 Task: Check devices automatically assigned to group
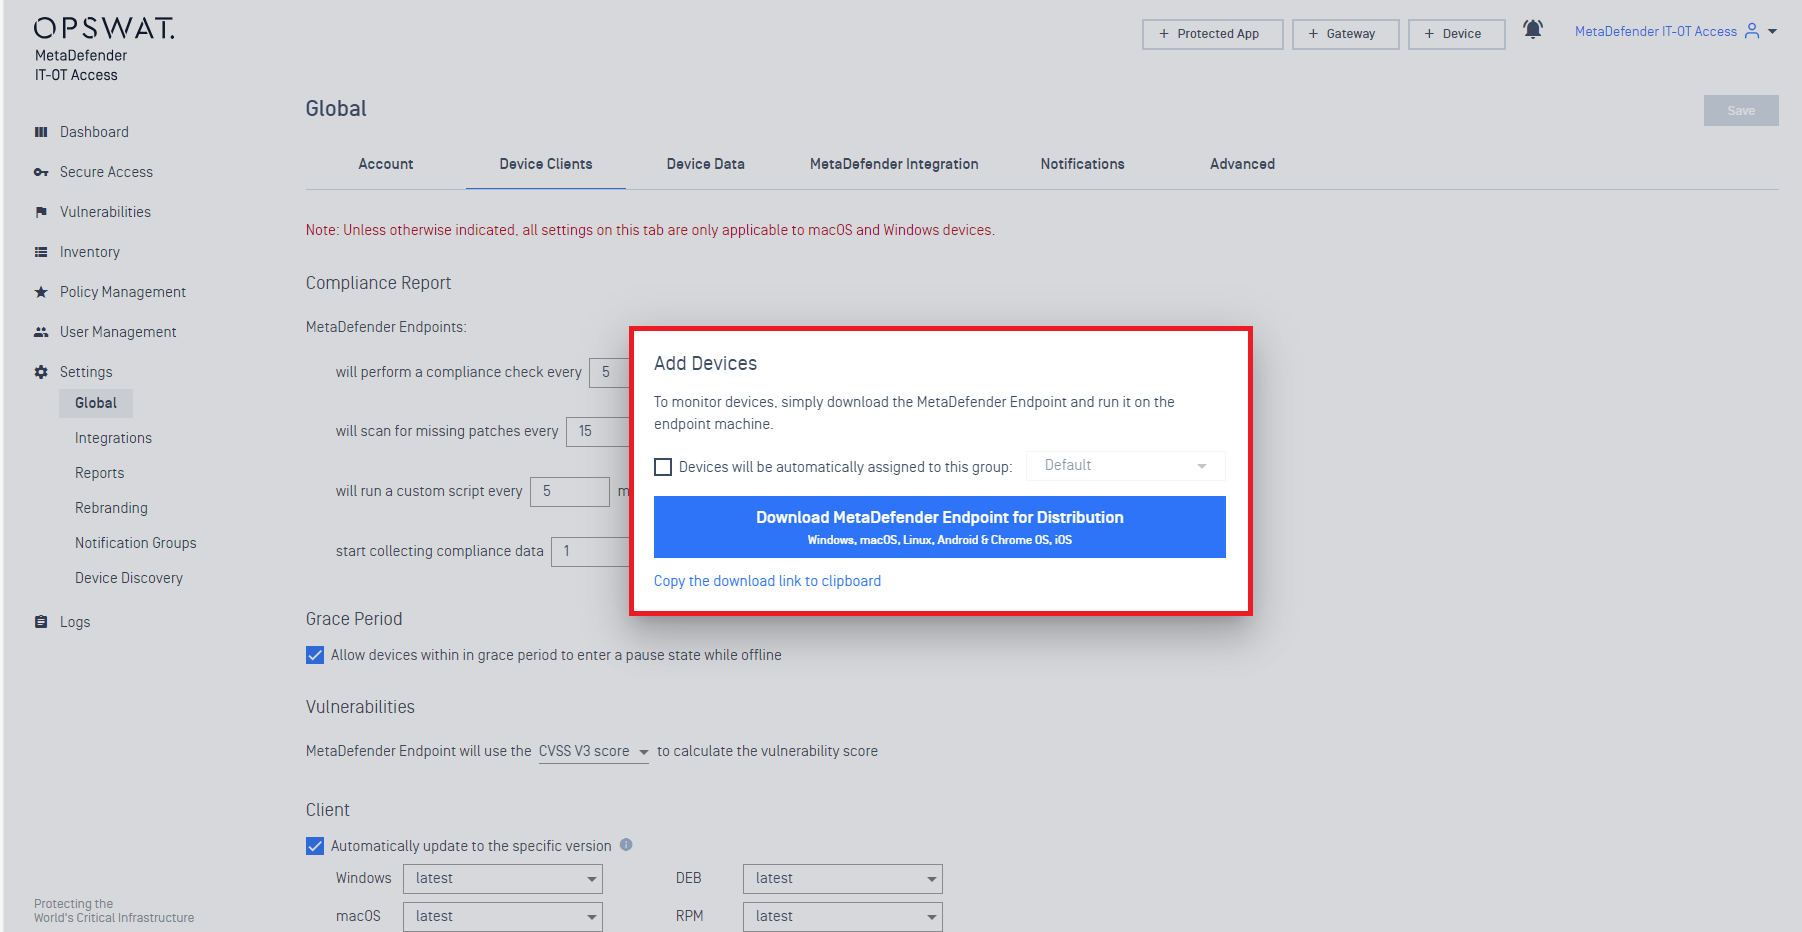[663, 467]
